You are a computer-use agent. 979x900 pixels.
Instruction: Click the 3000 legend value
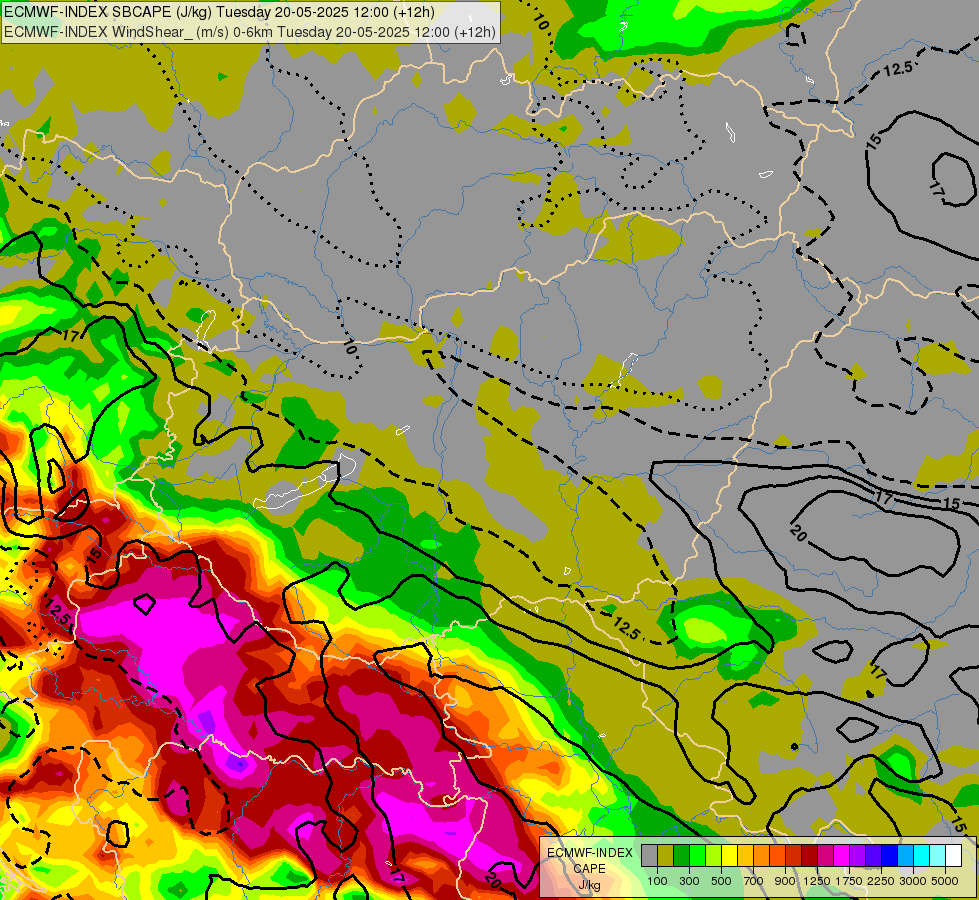(913, 881)
